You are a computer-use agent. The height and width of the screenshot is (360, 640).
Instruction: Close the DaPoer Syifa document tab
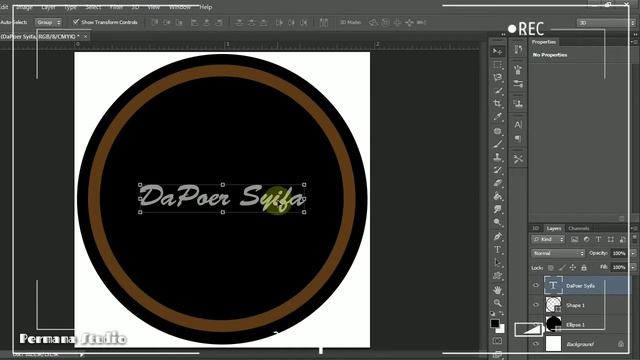coord(85,36)
